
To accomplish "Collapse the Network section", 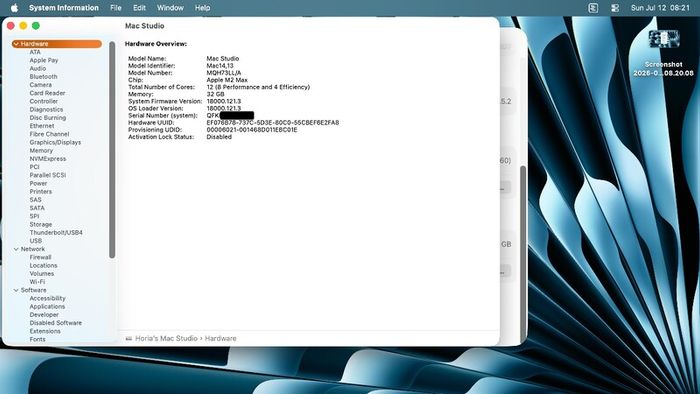I will pyautogui.click(x=16, y=249).
